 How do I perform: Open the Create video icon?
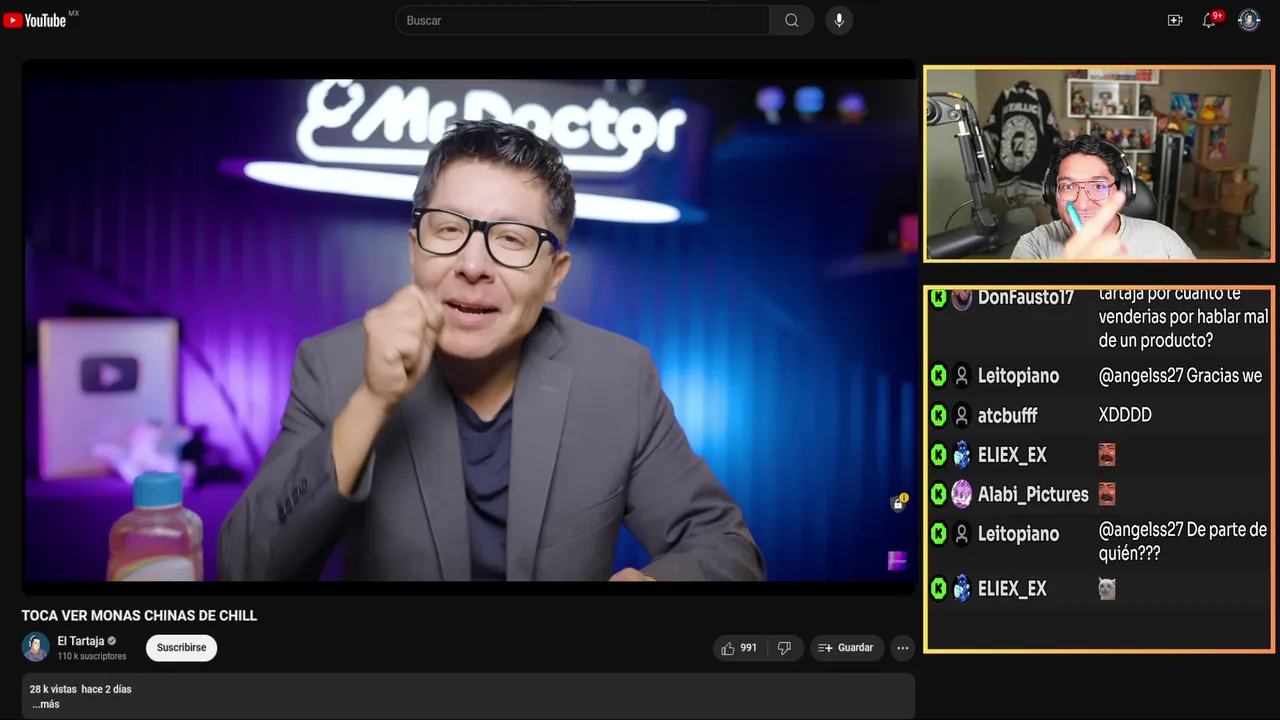1175,20
